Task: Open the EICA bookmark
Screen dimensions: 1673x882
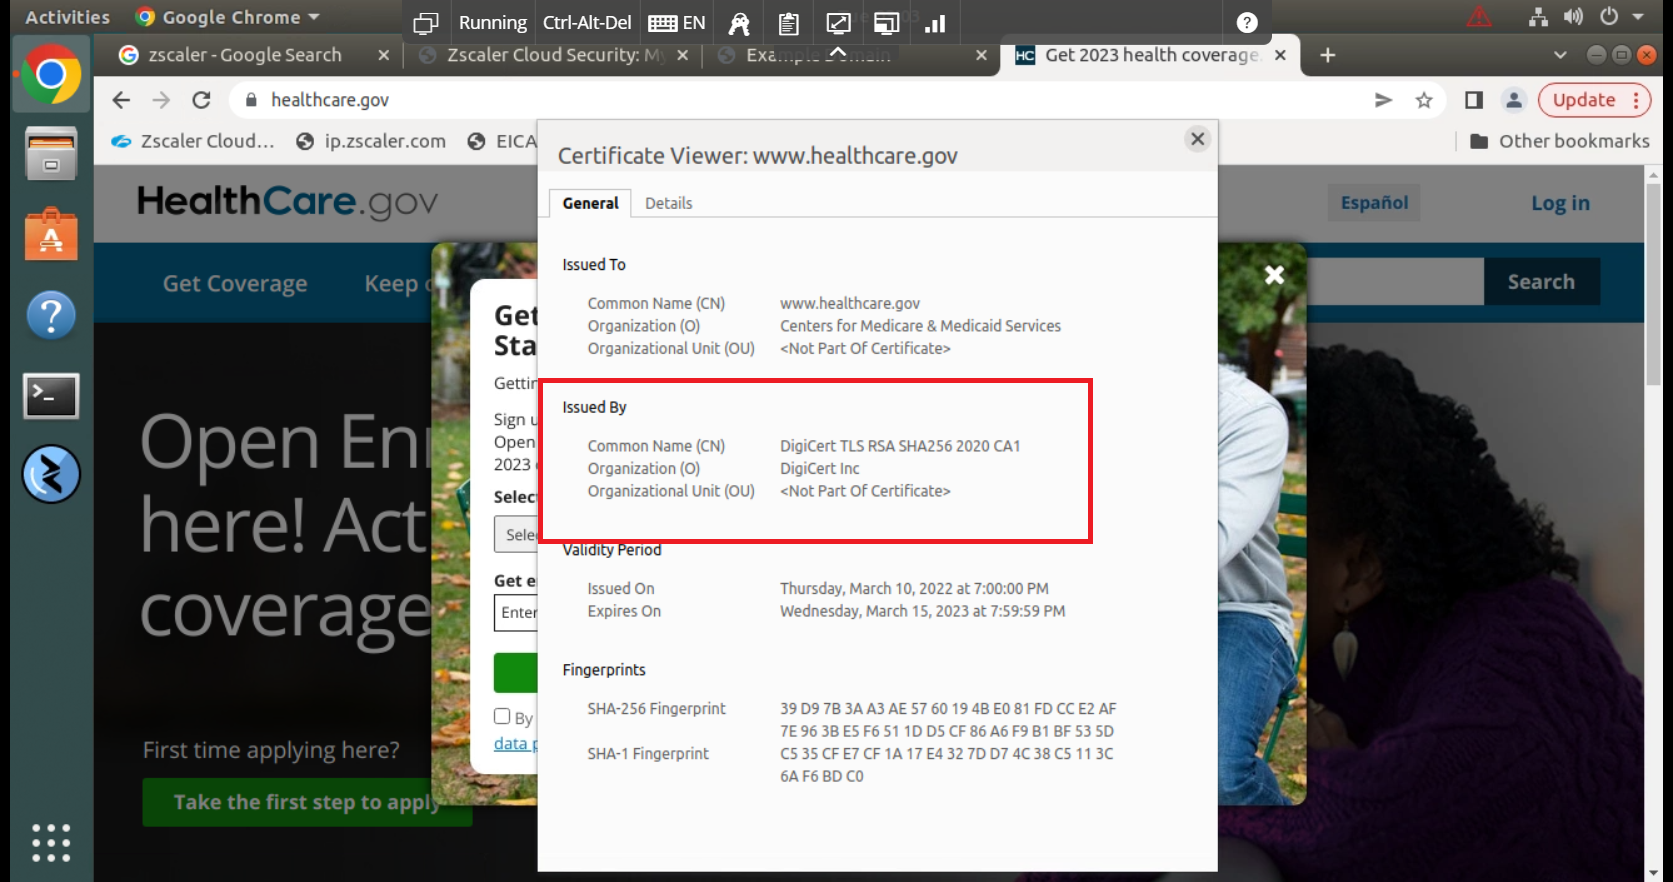Action: pyautogui.click(x=502, y=141)
